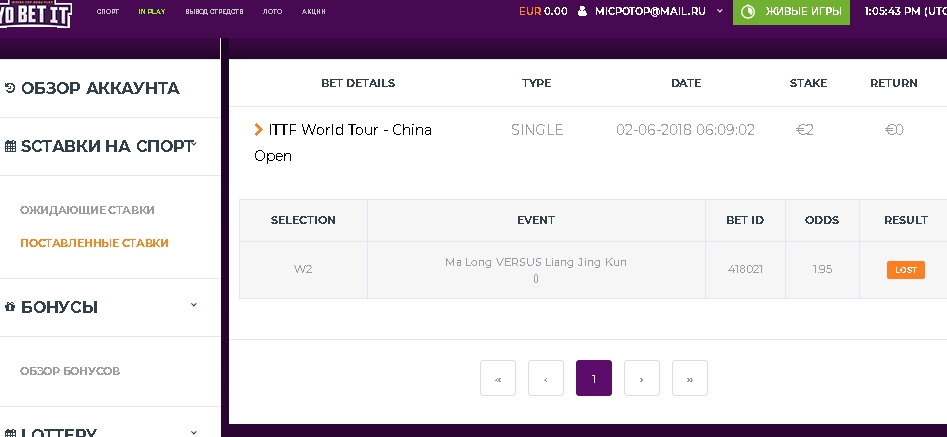Image resolution: width=947 pixels, height=437 pixels.
Task: Click the gift icon beside Бонусы
Action: tap(10, 307)
